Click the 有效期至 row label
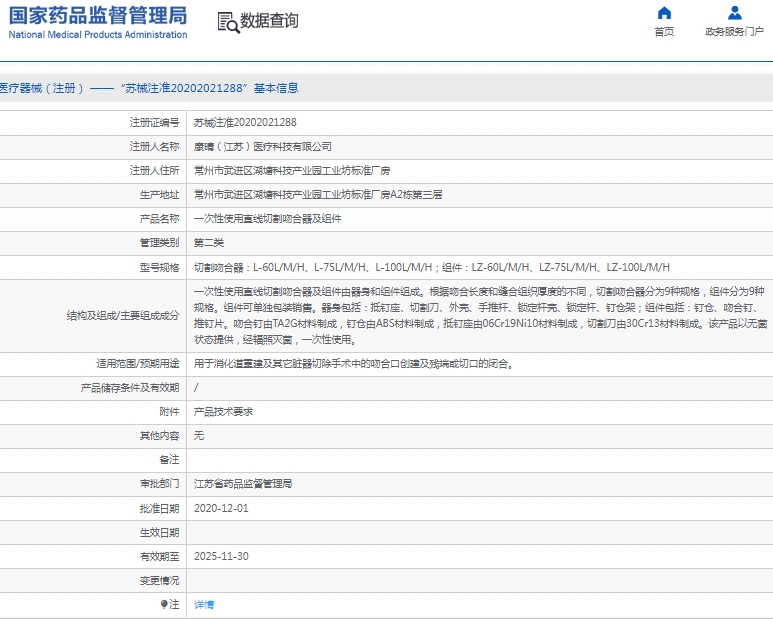 click(x=159, y=556)
